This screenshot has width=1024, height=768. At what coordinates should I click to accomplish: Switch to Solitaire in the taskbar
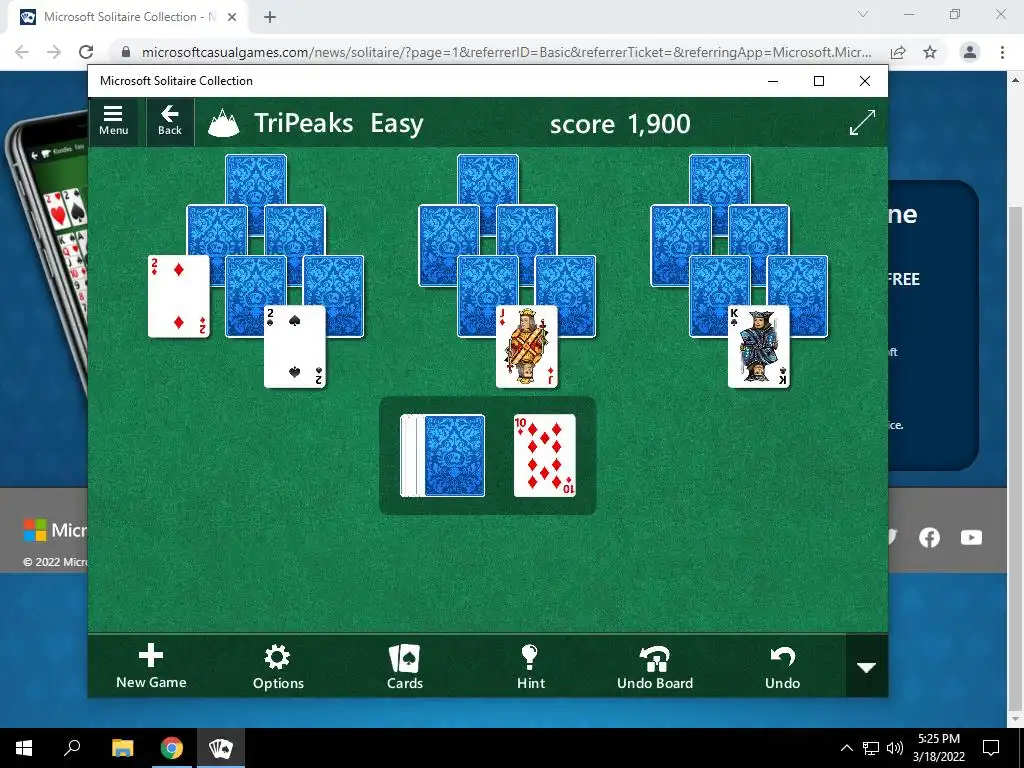point(221,748)
